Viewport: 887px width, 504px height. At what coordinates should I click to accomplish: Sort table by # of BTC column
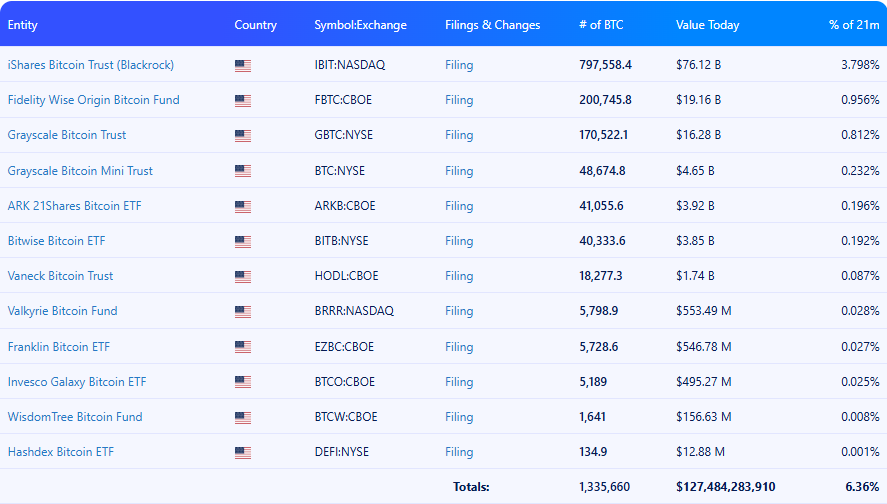click(x=603, y=25)
